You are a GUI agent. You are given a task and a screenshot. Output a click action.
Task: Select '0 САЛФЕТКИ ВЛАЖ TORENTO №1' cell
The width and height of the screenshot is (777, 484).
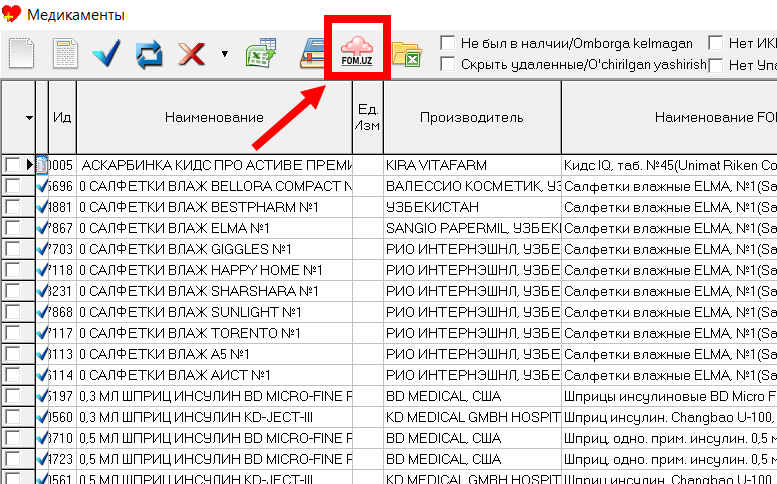[215, 333]
